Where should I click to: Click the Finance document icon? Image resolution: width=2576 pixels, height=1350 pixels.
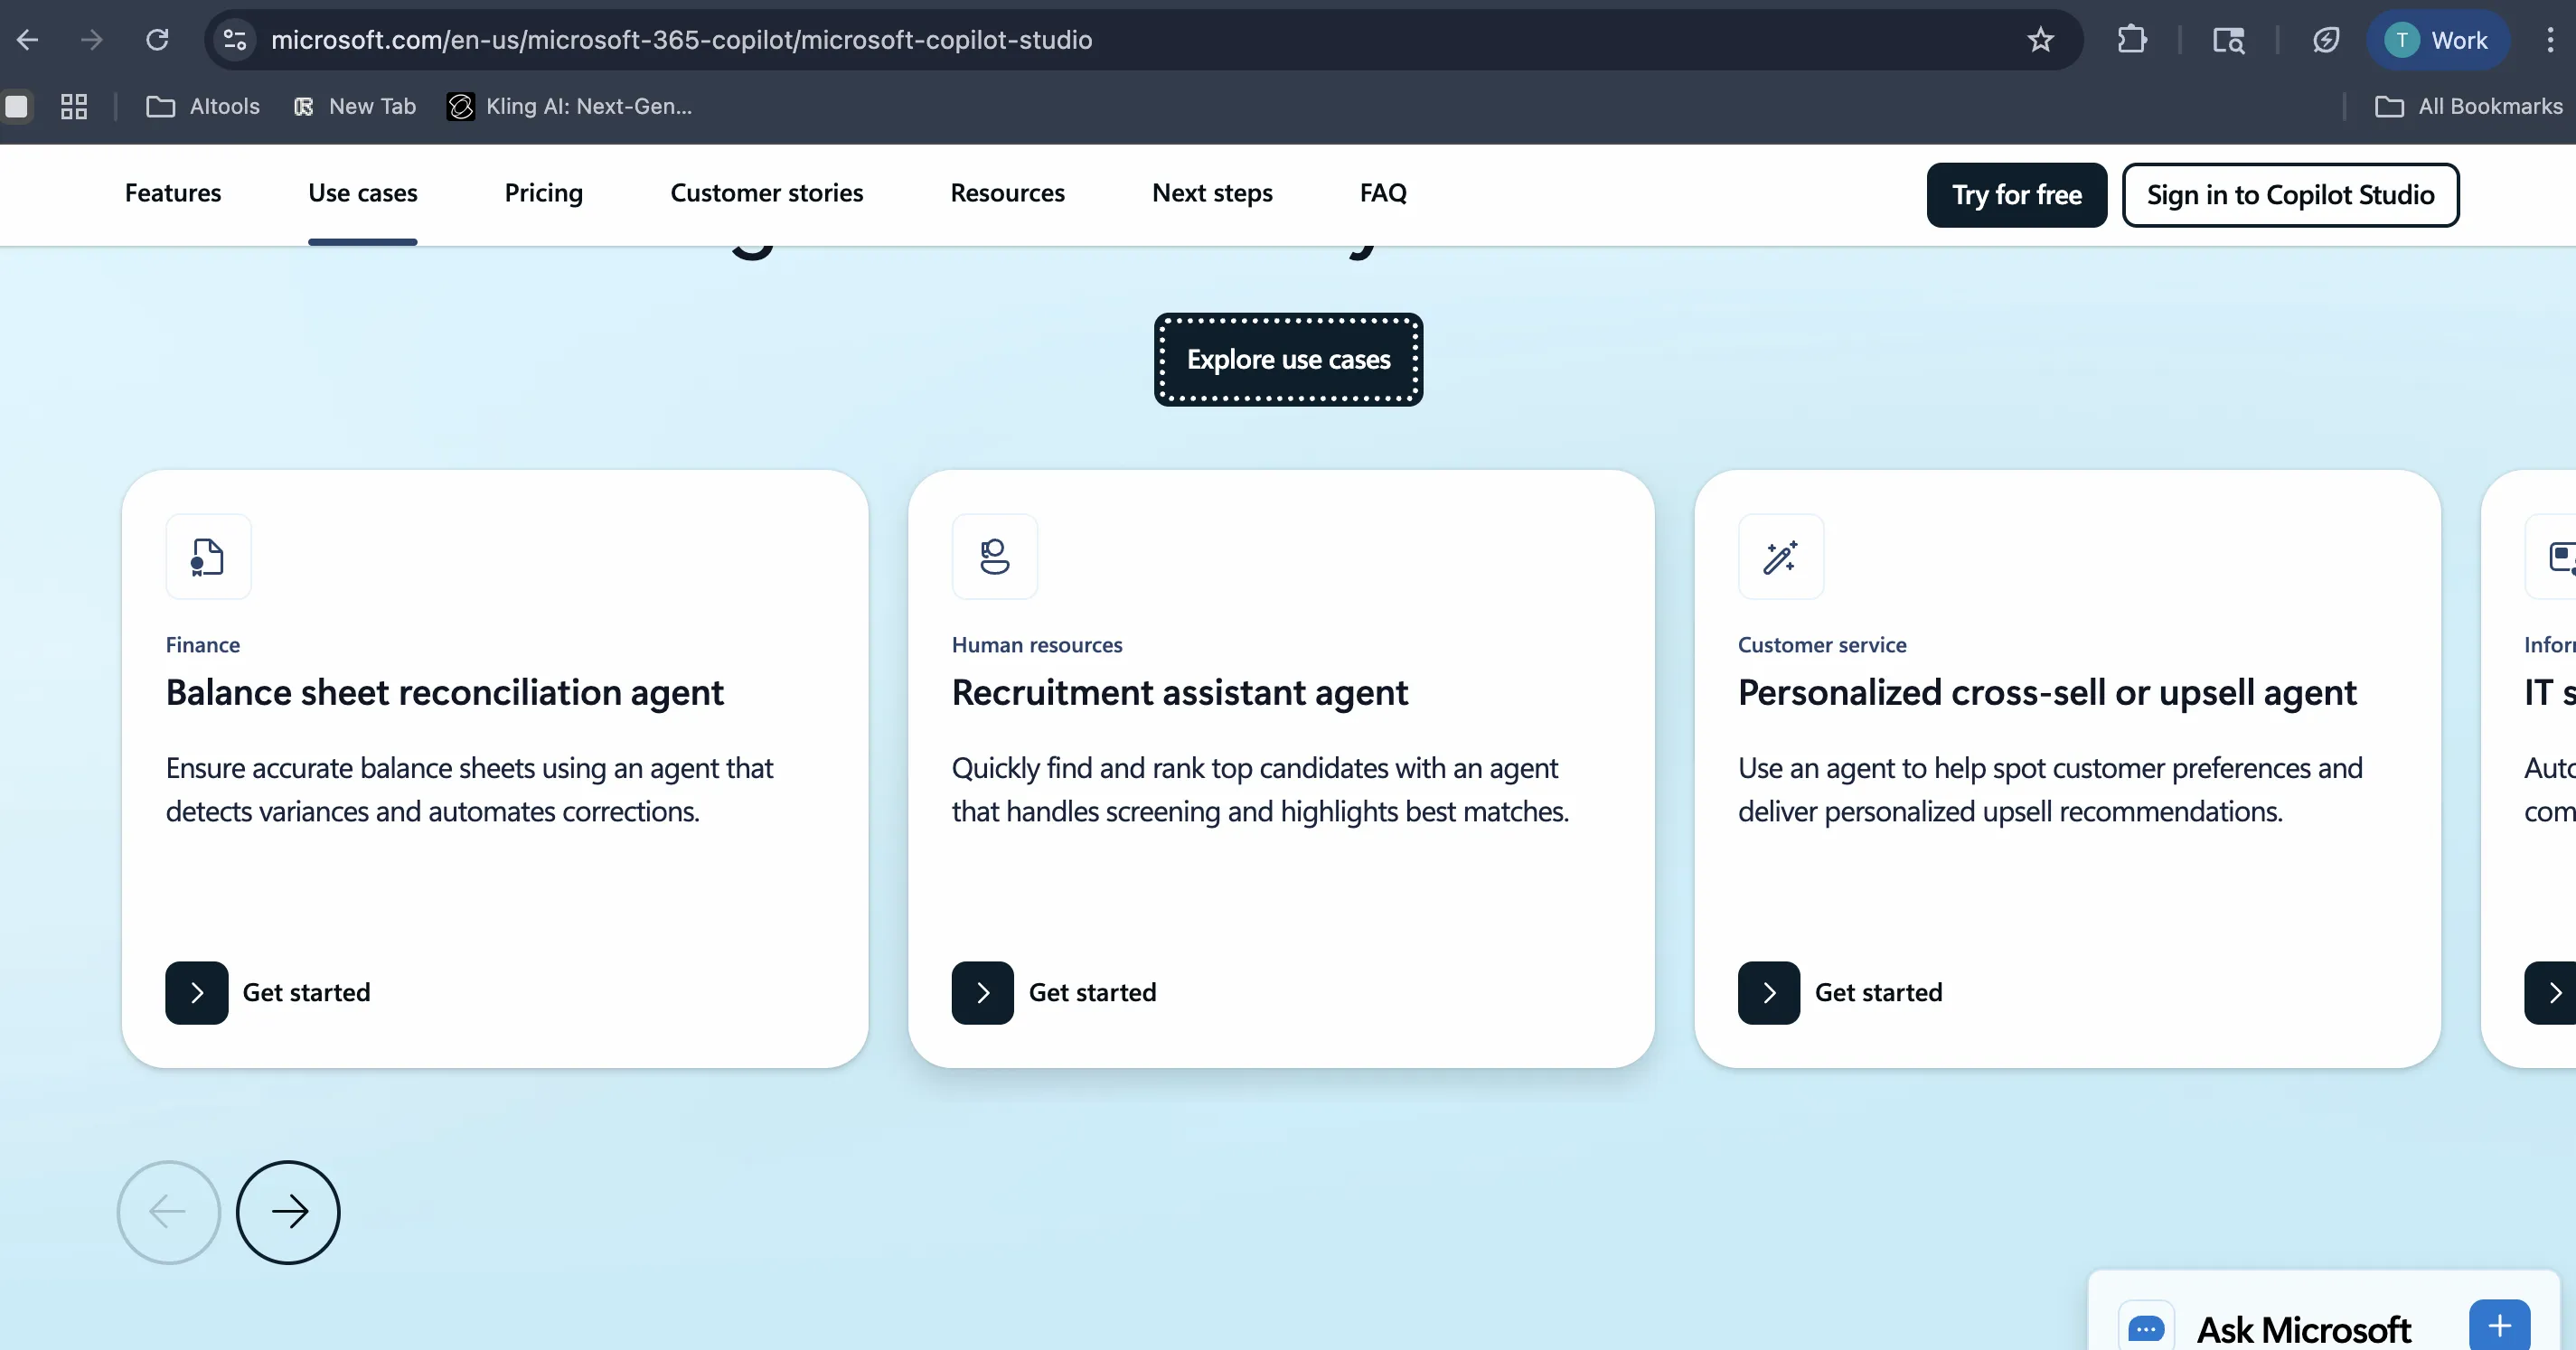208,557
